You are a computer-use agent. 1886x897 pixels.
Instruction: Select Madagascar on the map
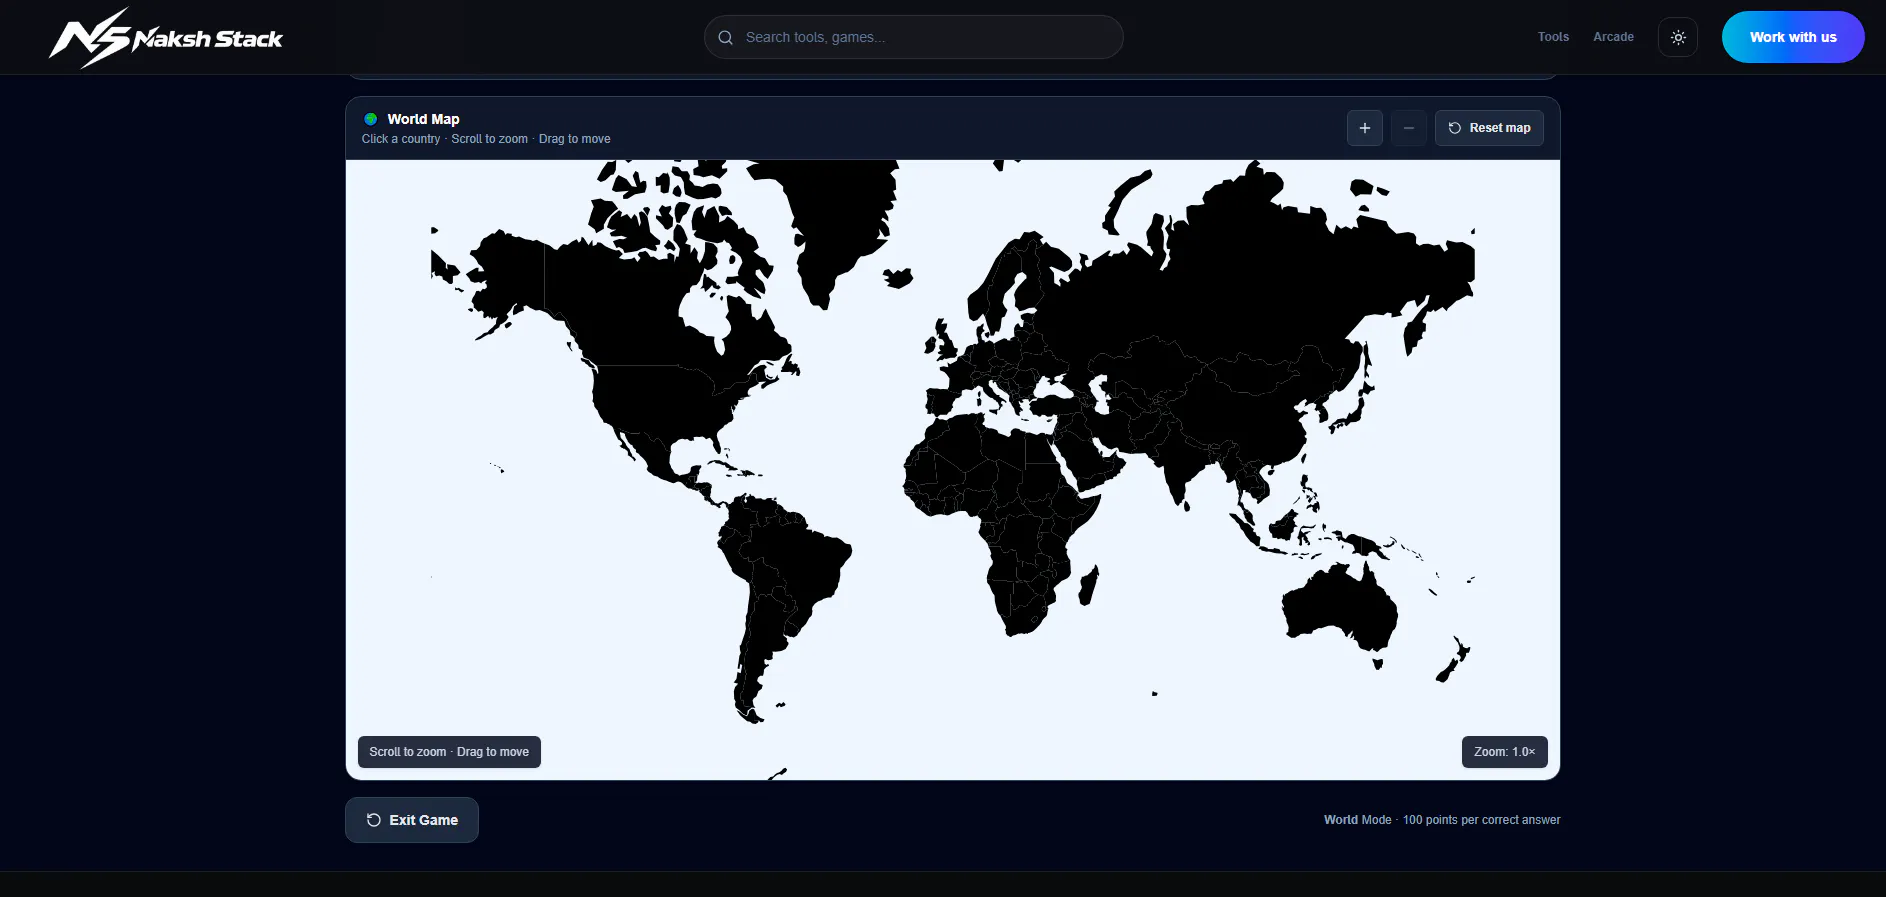(x=1089, y=585)
